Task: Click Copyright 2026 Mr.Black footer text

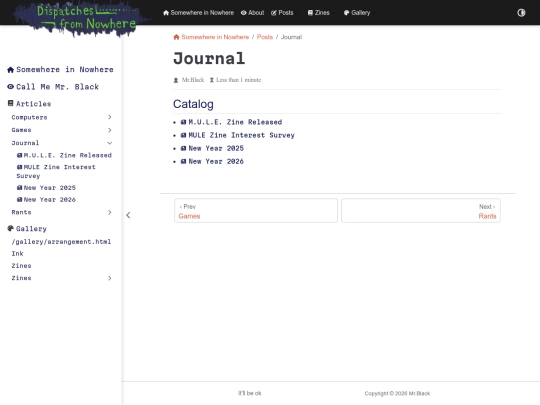Action: coord(397,393)
